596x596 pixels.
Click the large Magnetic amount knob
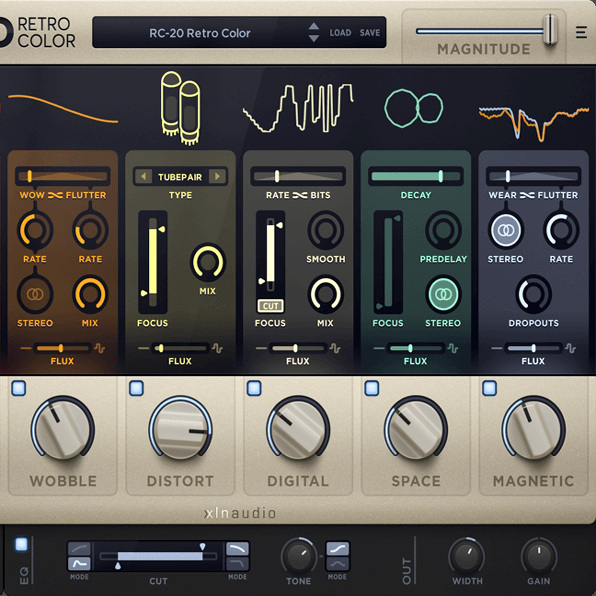[534, 429]
